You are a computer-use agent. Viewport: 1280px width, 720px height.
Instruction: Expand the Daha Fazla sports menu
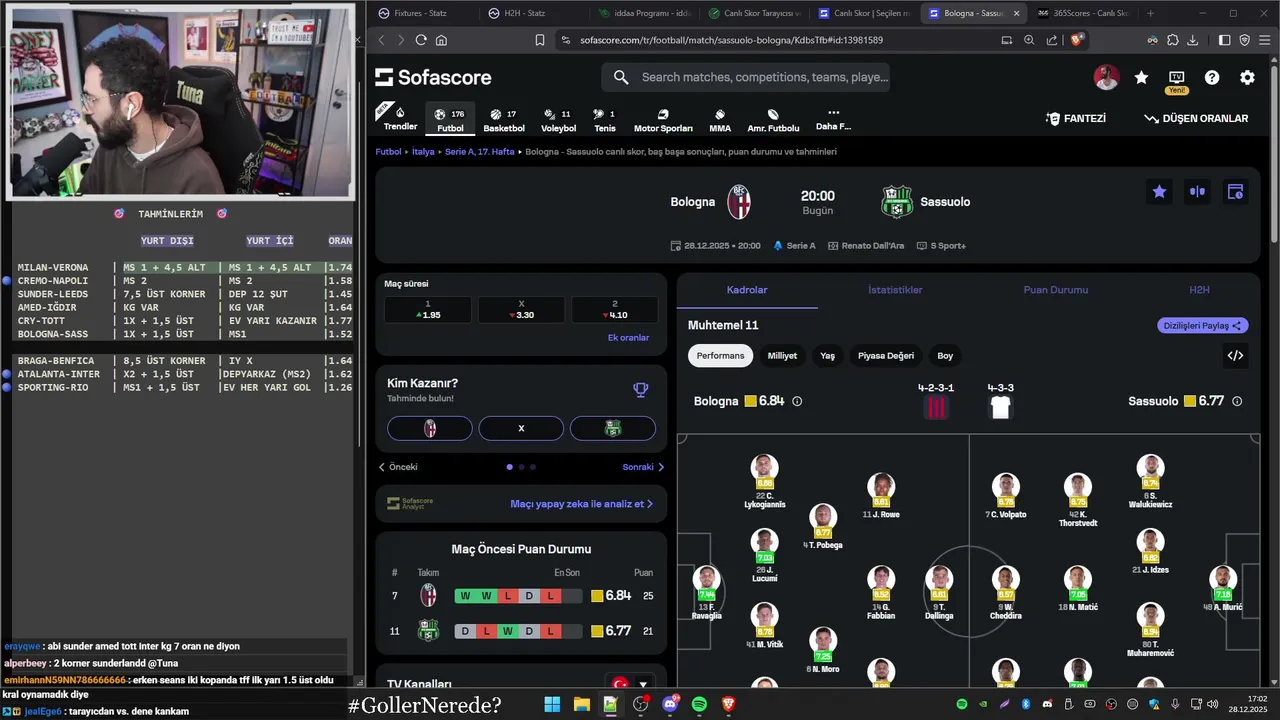(x=833, y=119)
